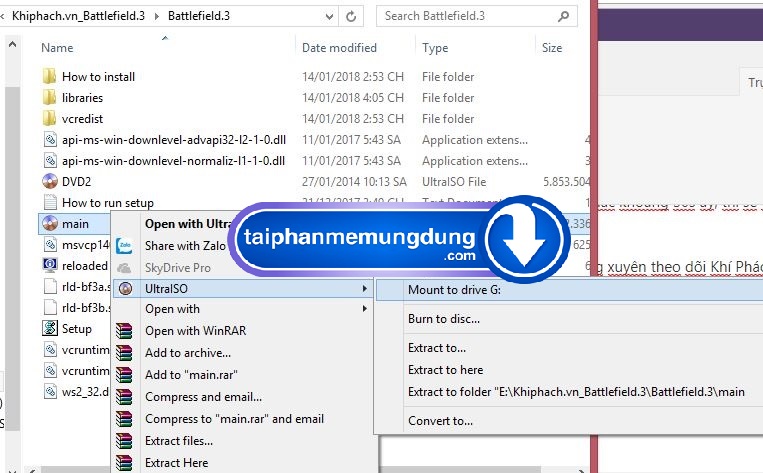Click the How to run setup text file icon
Screen dimensions: 763x473
coord(50,202)
